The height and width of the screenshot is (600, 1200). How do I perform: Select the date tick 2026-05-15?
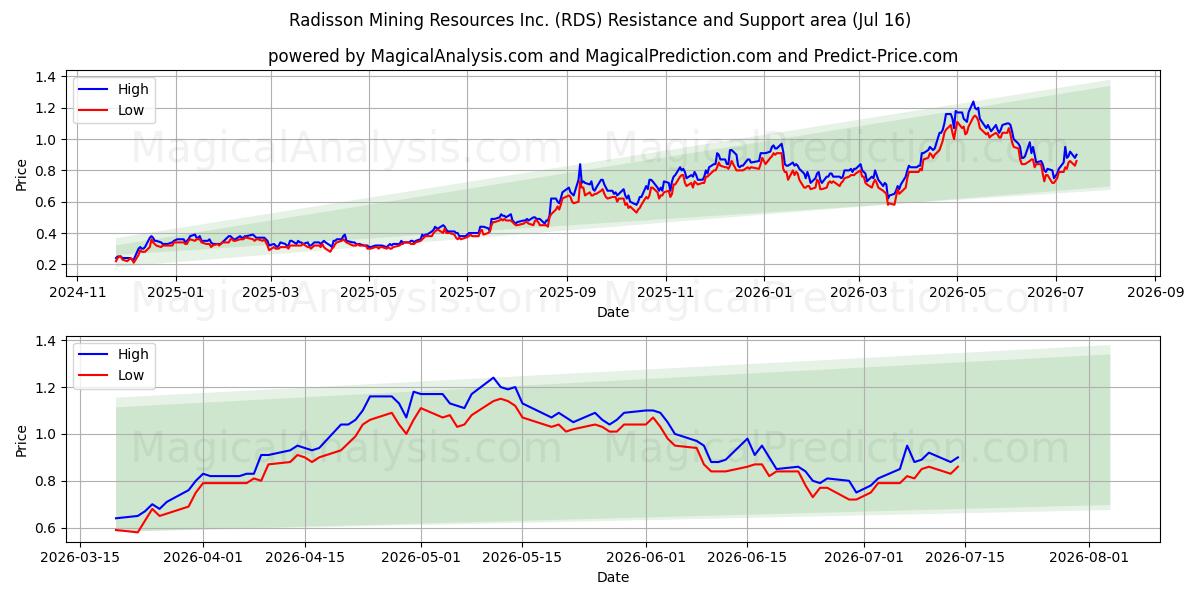pos(521,558)
